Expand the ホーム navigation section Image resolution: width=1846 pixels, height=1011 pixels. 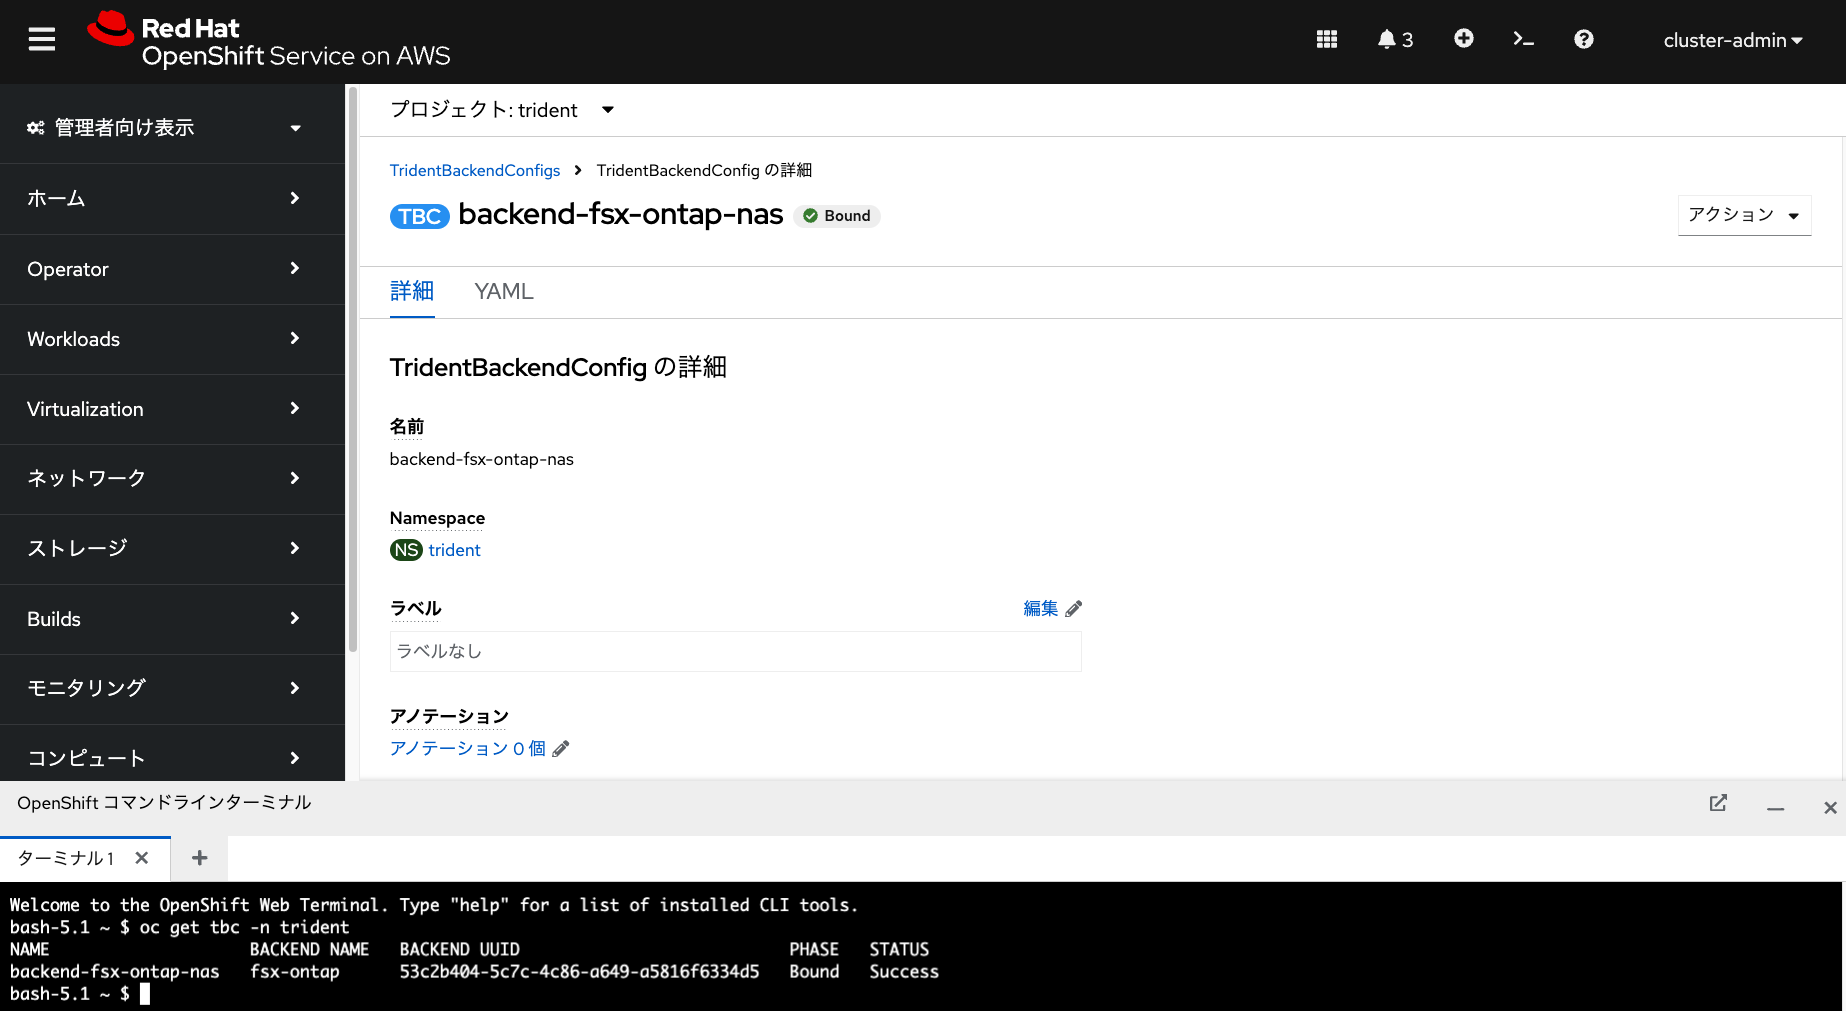coord(172,198)
